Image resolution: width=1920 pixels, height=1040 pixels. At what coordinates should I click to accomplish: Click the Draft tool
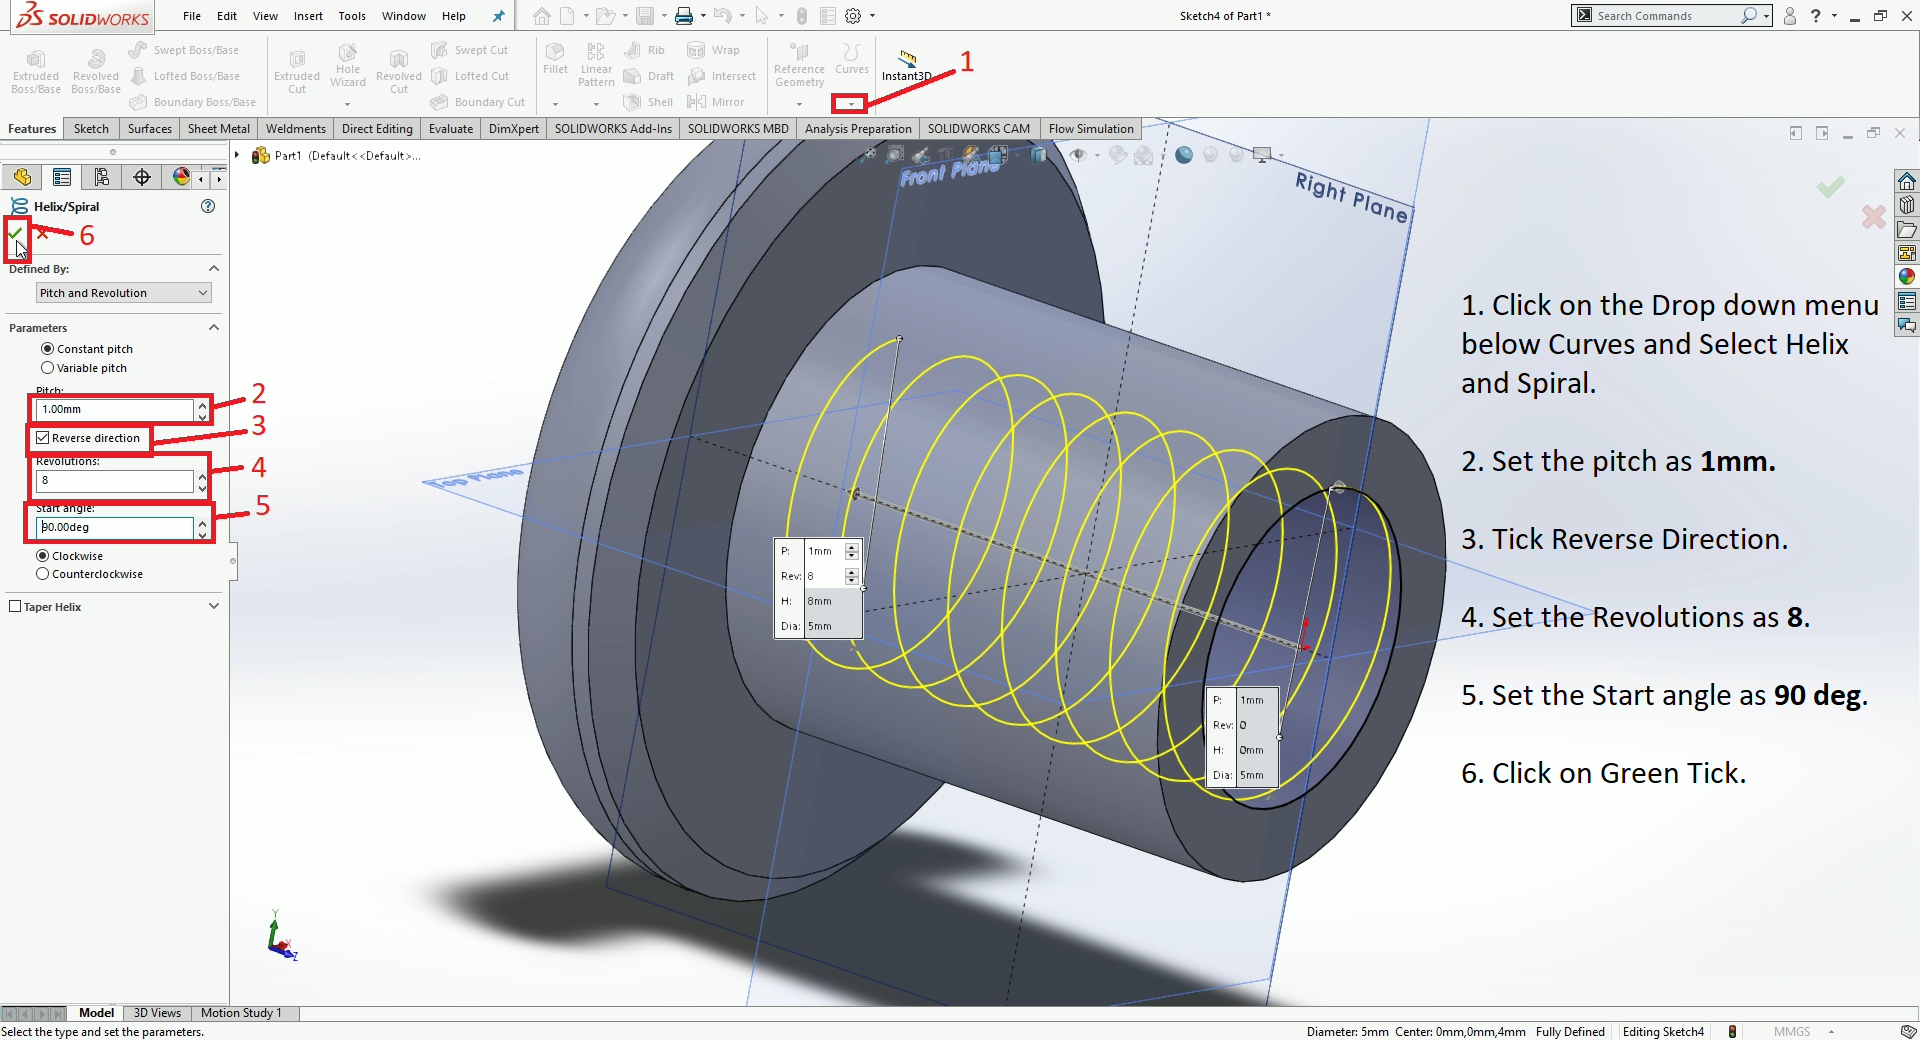pyautogui.click(x=648, y=76)
